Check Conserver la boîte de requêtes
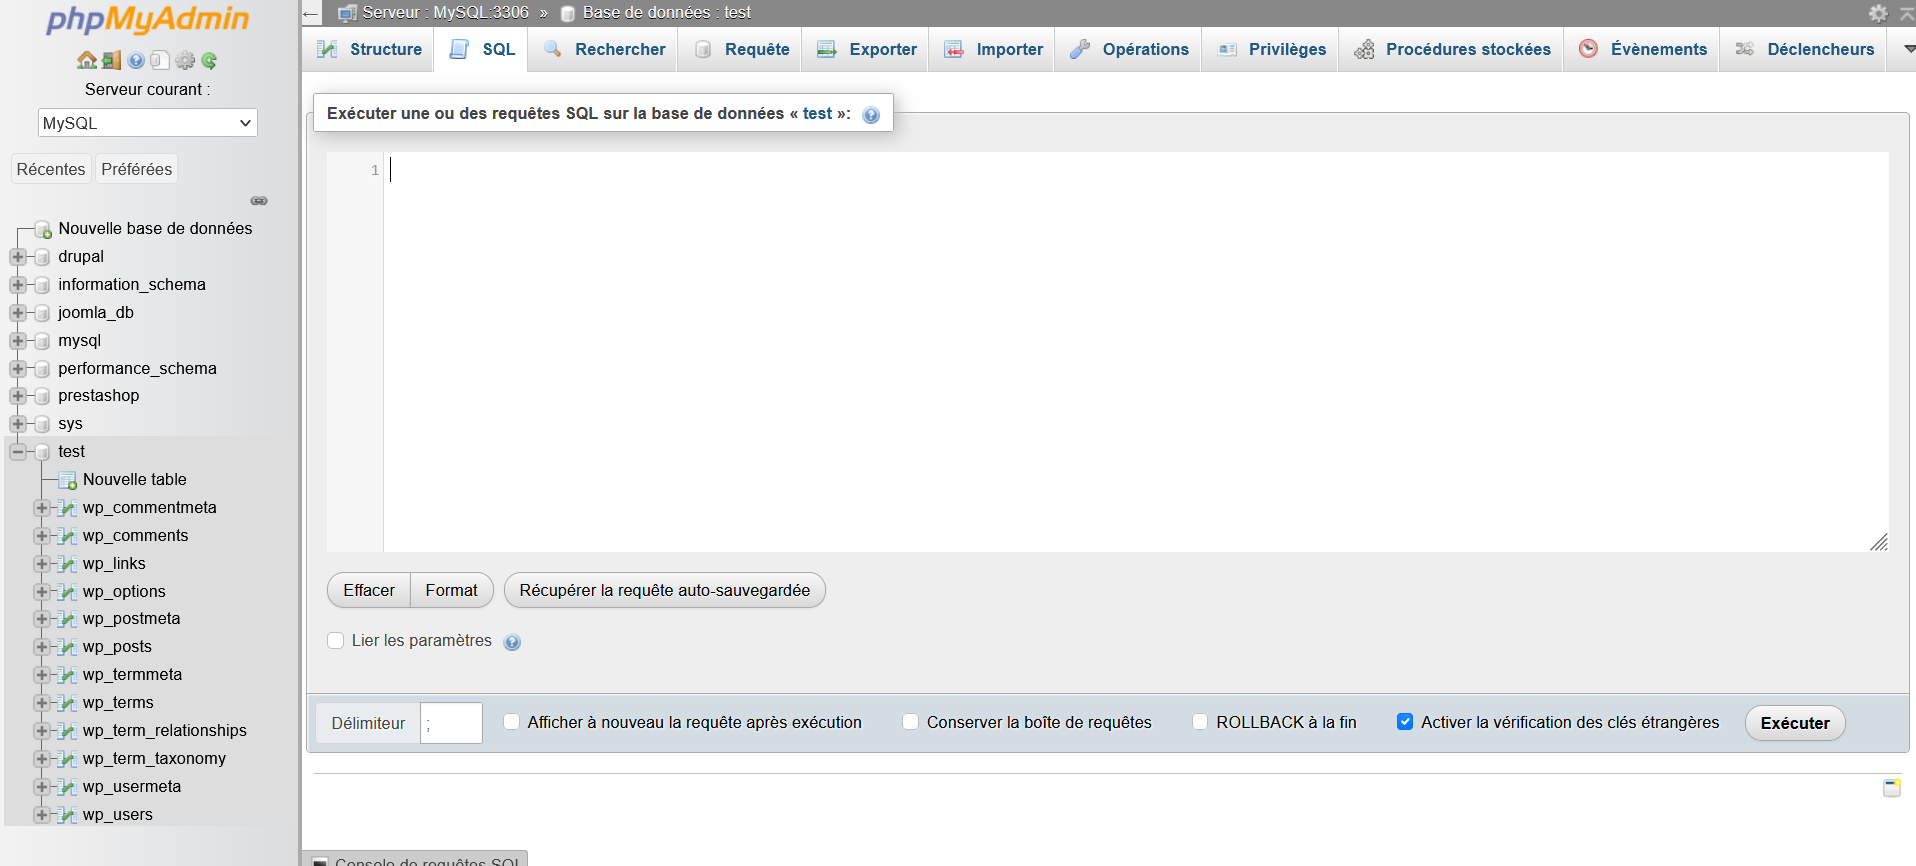 (x=910, y=722)
